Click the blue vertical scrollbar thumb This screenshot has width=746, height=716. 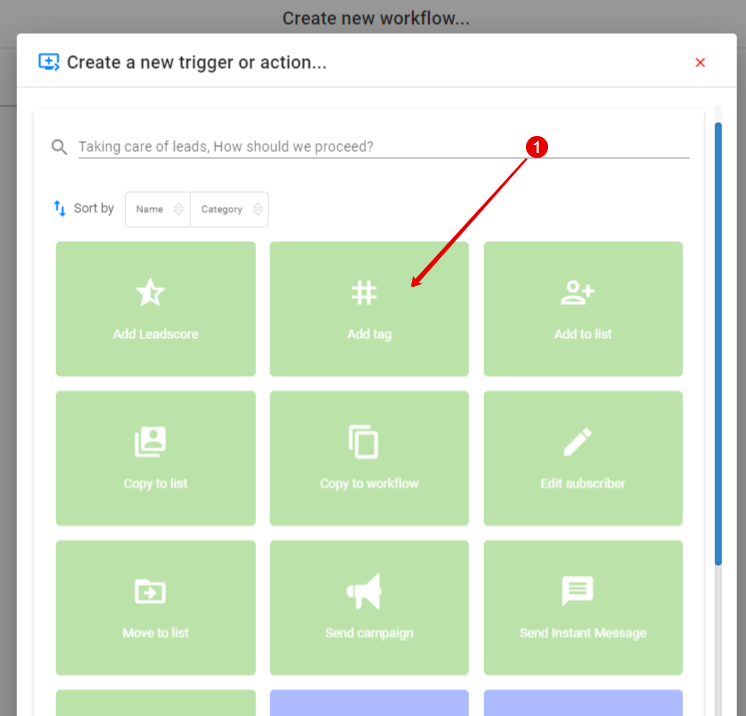[718, 343]
